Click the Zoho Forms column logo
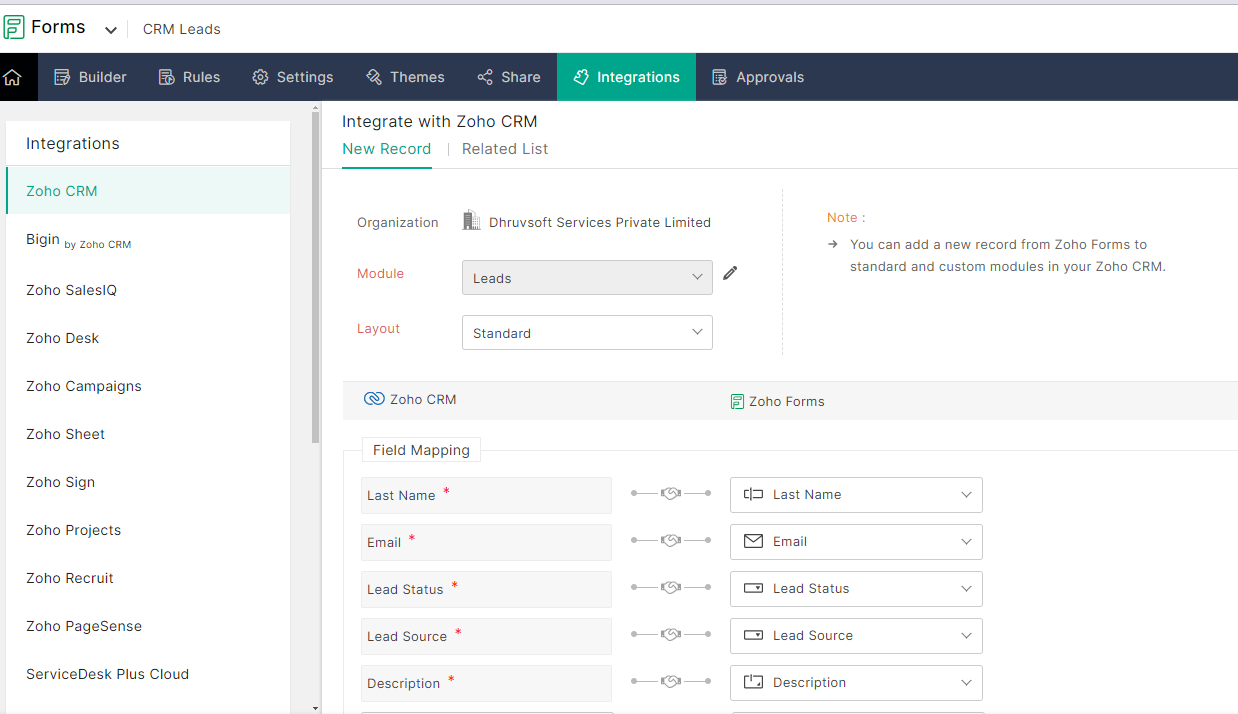This screenshot has width=1238, height=714. tap(737, 401)
